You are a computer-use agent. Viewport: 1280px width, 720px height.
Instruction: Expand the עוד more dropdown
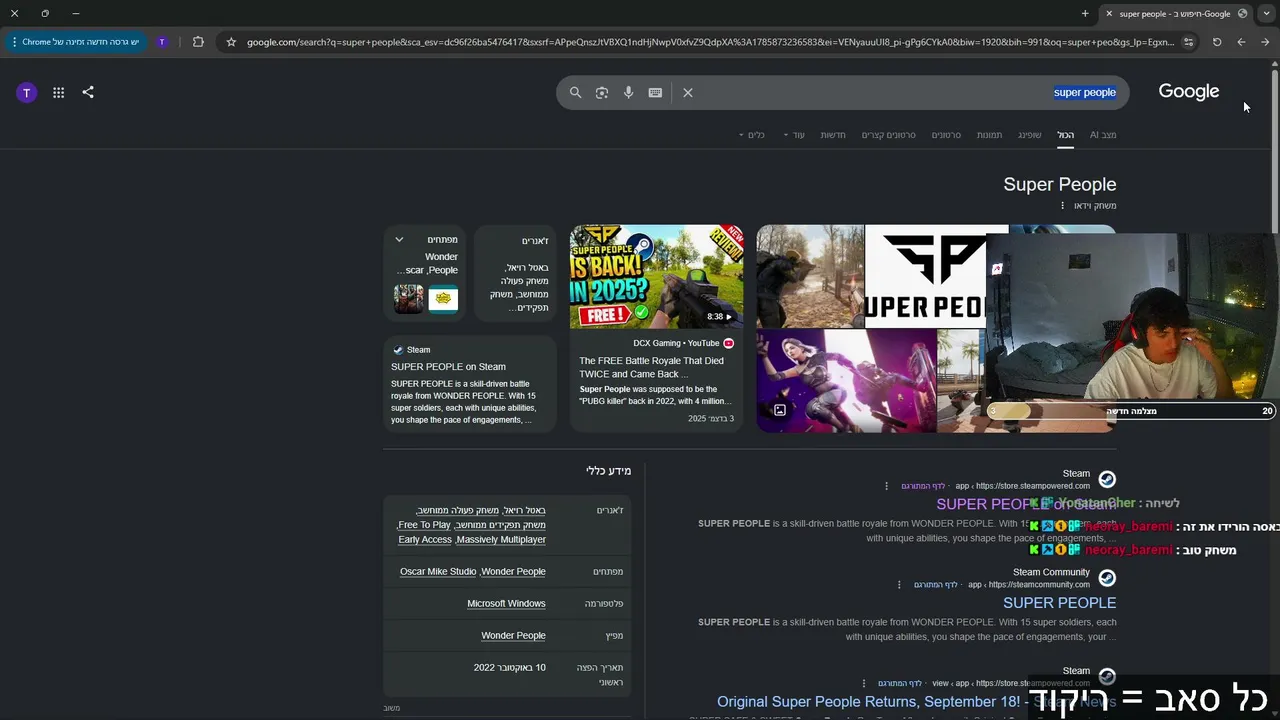point(794,135)
